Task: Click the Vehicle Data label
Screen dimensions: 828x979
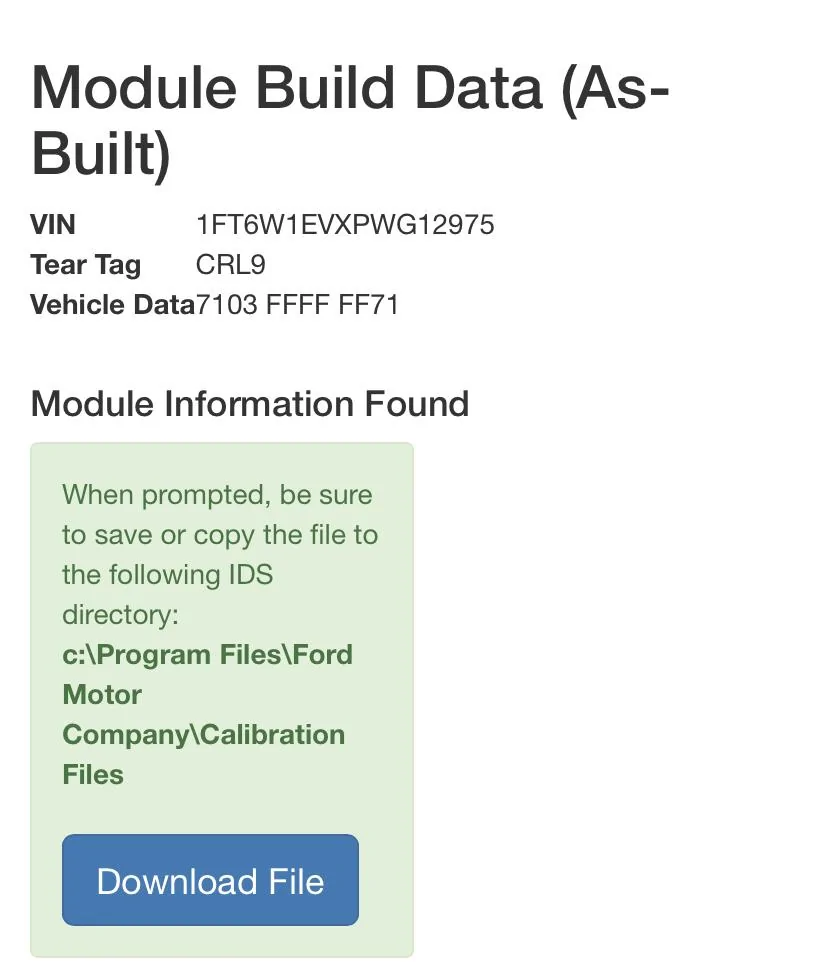Action: (x=113, y=305)
